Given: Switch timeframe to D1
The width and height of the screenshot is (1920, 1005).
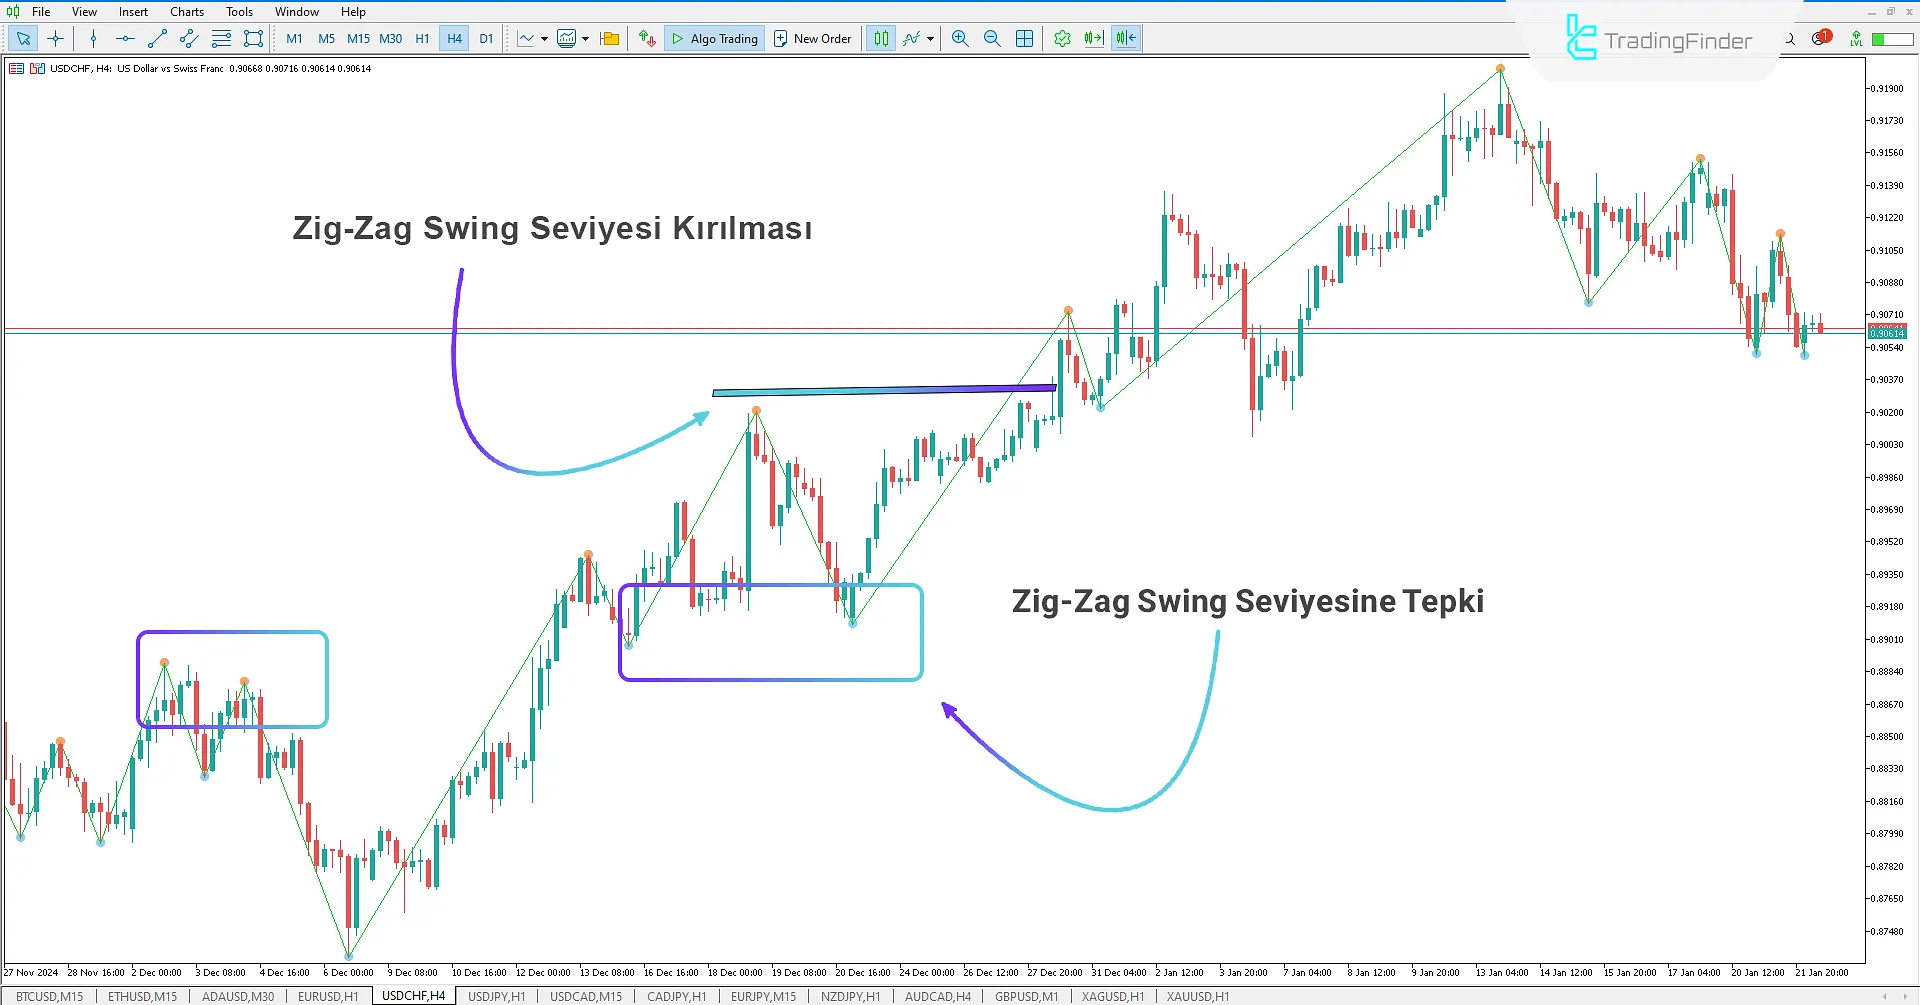Looking at the screenshot, I should [x=486, y=38].
